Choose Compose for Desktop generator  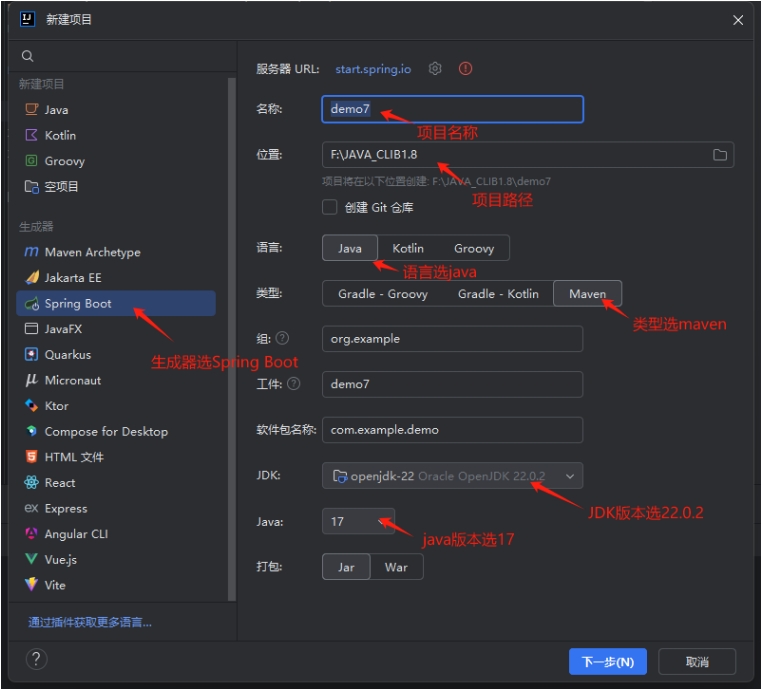coord(116,432)
